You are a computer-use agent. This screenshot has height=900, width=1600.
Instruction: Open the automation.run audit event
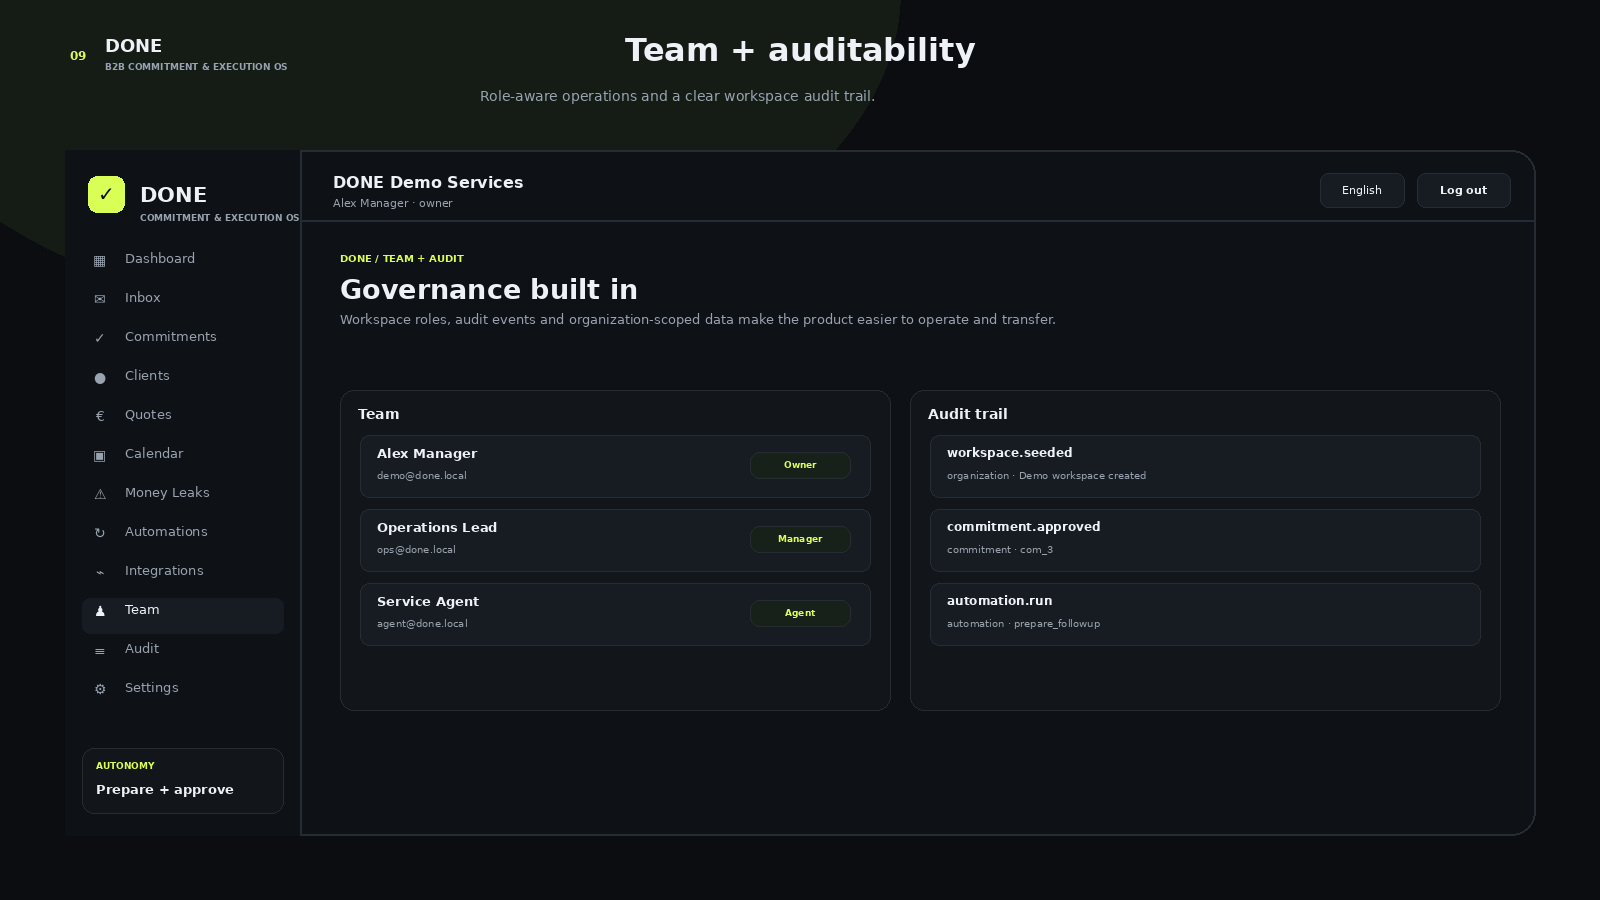pos(1205,614)
